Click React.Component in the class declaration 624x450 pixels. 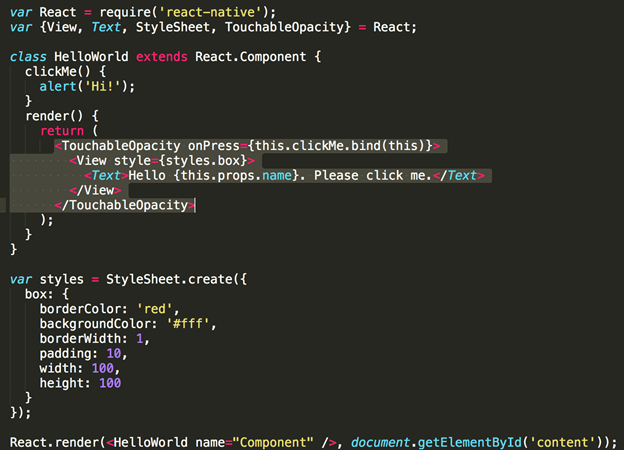[250, 56]
